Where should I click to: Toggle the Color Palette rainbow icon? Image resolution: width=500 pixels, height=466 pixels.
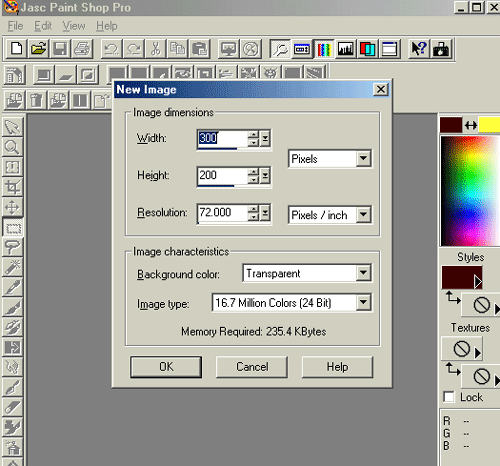(324, 49)
